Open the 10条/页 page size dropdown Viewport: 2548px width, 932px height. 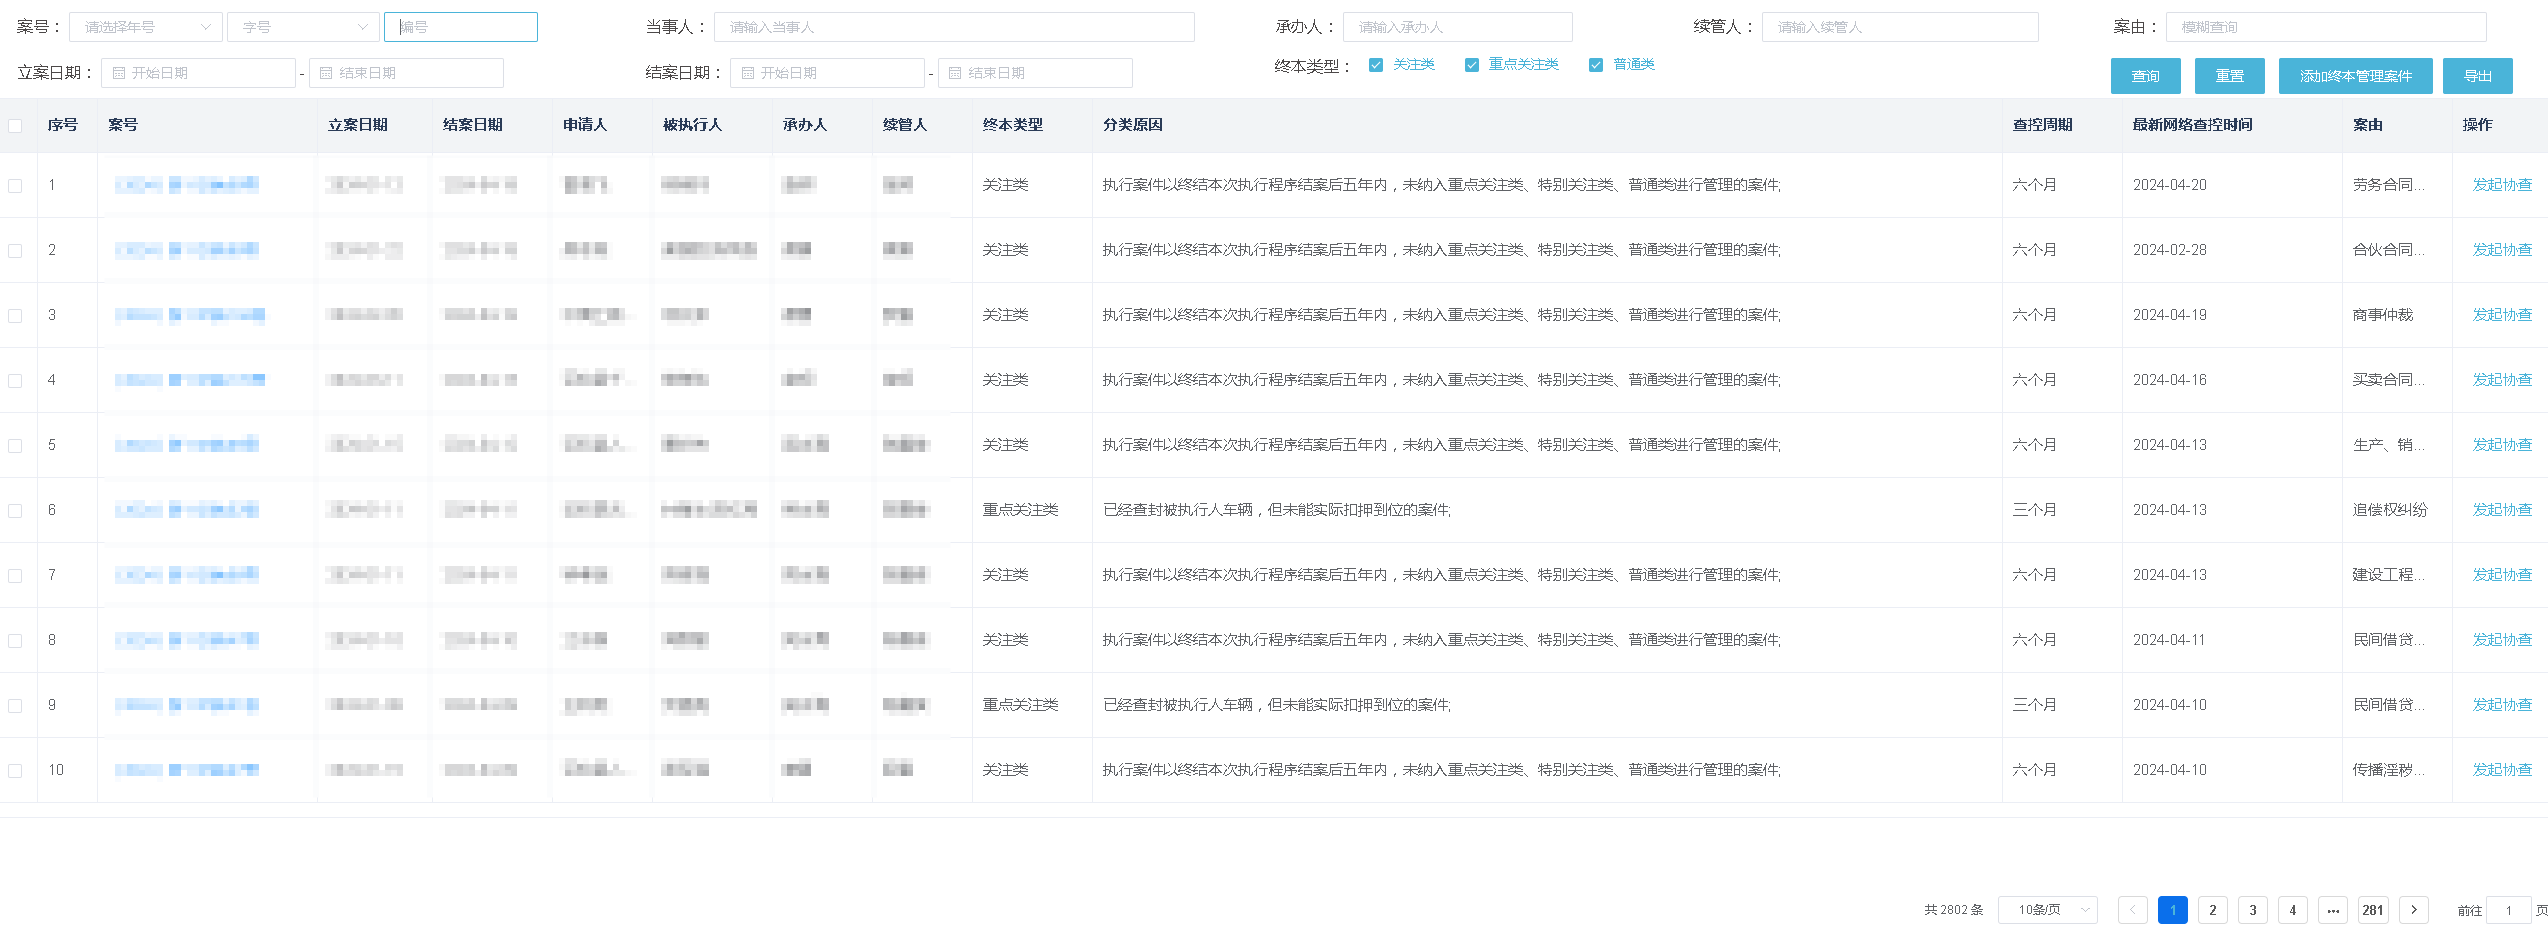coord(2047,910)
